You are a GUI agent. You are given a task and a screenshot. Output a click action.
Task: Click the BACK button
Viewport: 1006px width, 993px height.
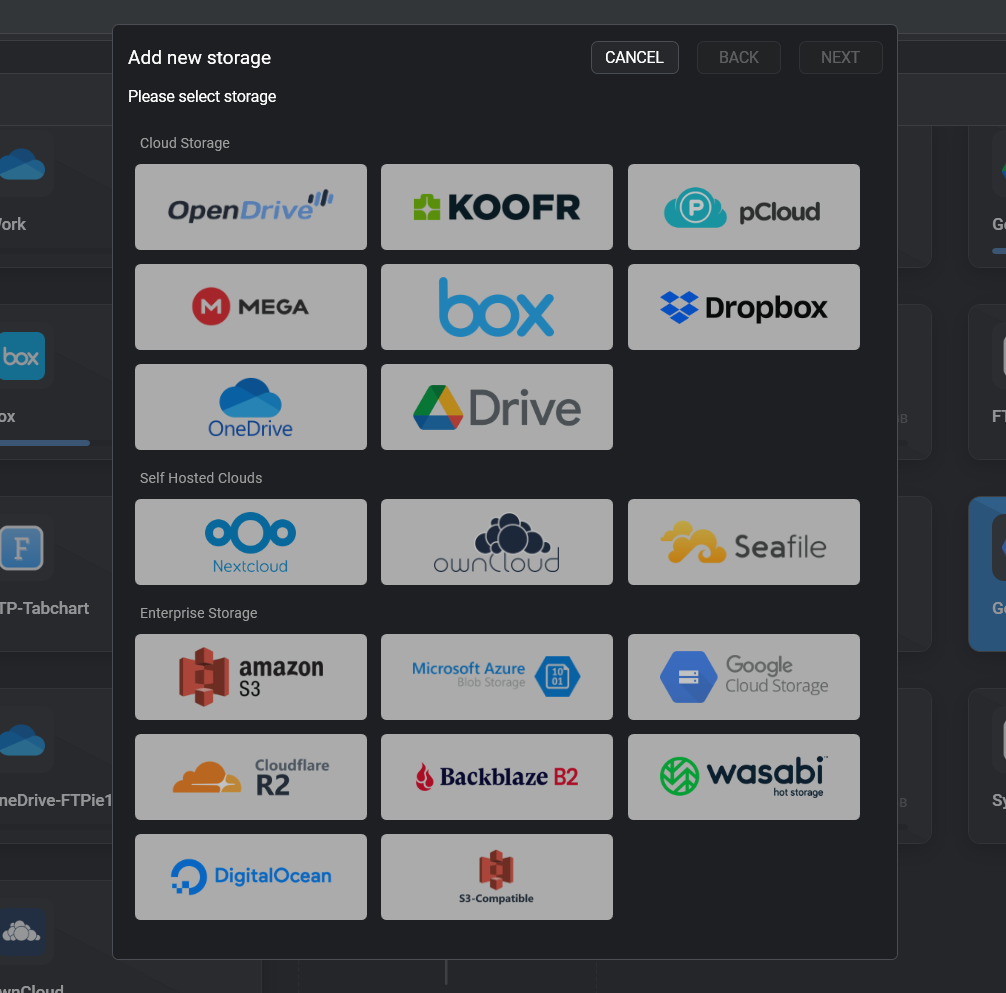click(738, 58)
